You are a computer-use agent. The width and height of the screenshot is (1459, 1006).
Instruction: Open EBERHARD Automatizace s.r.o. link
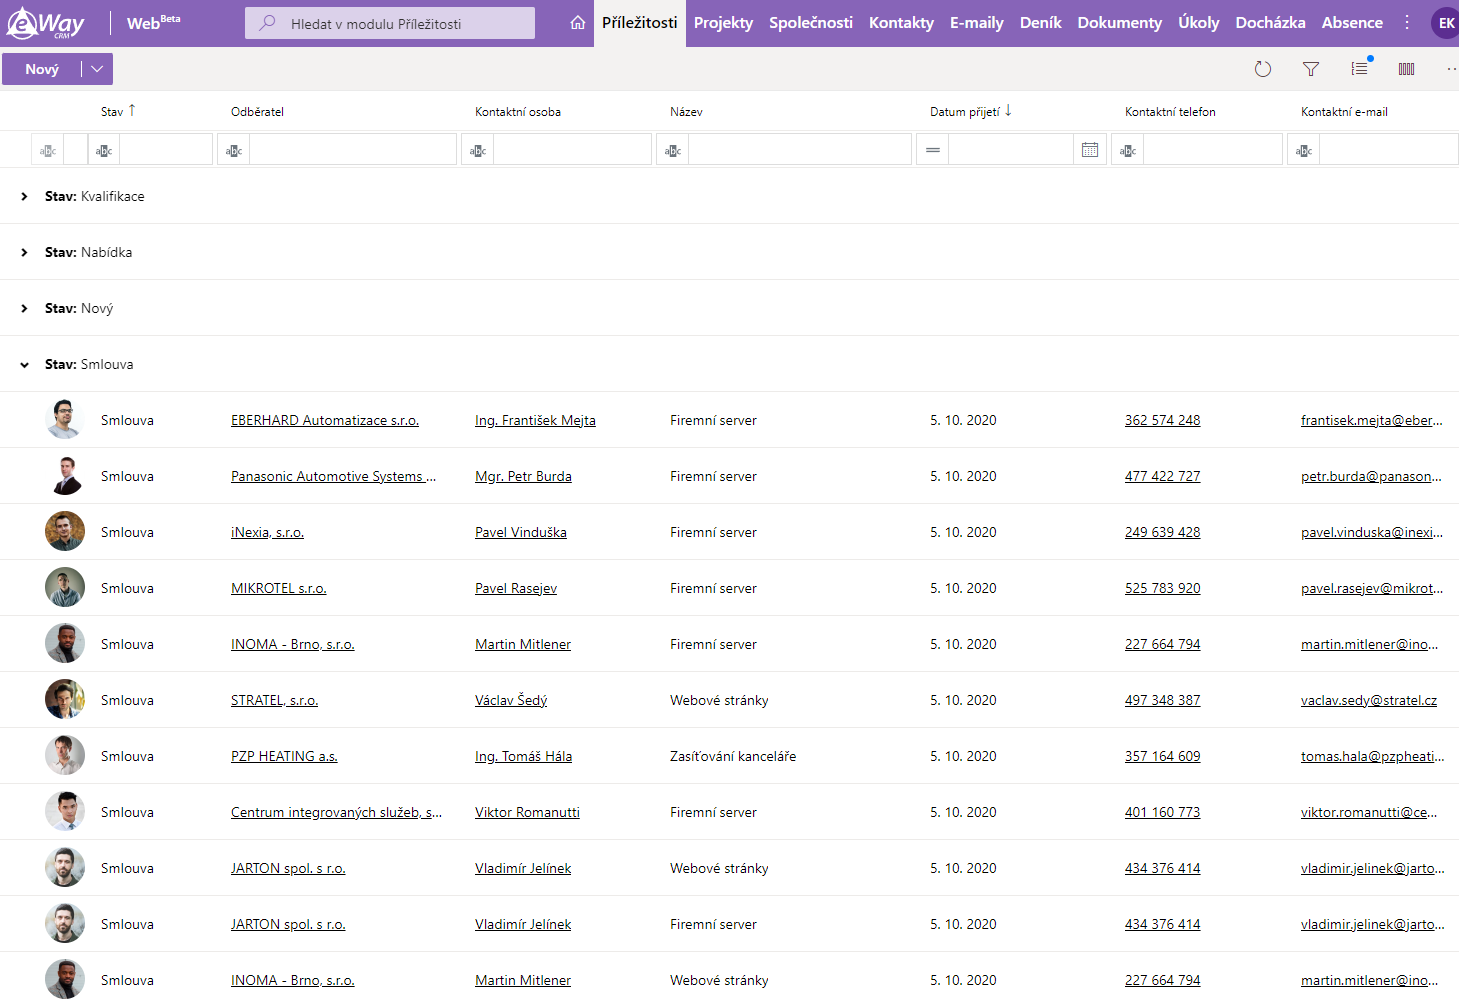coord(325,420)
